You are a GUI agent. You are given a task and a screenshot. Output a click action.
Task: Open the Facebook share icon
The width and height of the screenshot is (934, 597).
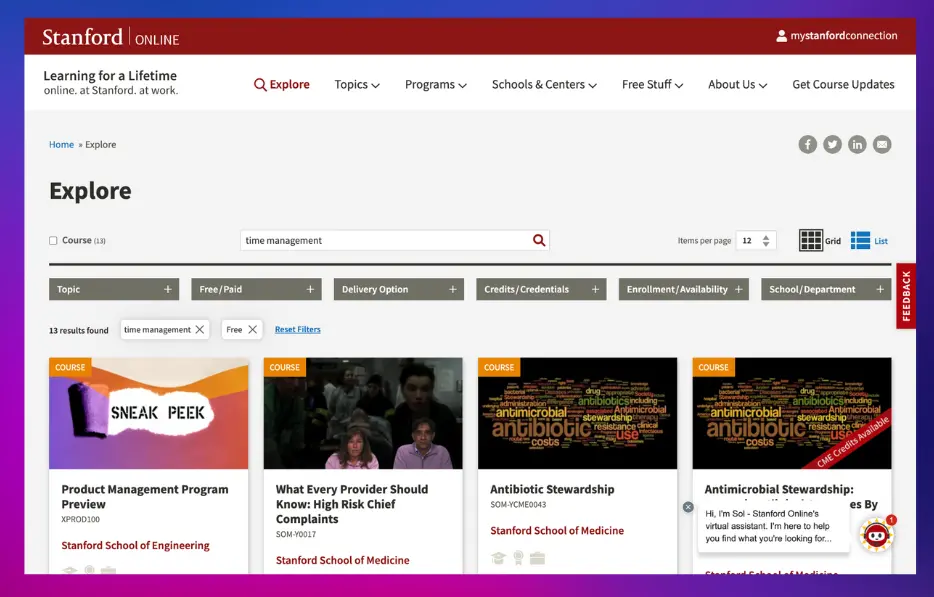coord(807,144)
